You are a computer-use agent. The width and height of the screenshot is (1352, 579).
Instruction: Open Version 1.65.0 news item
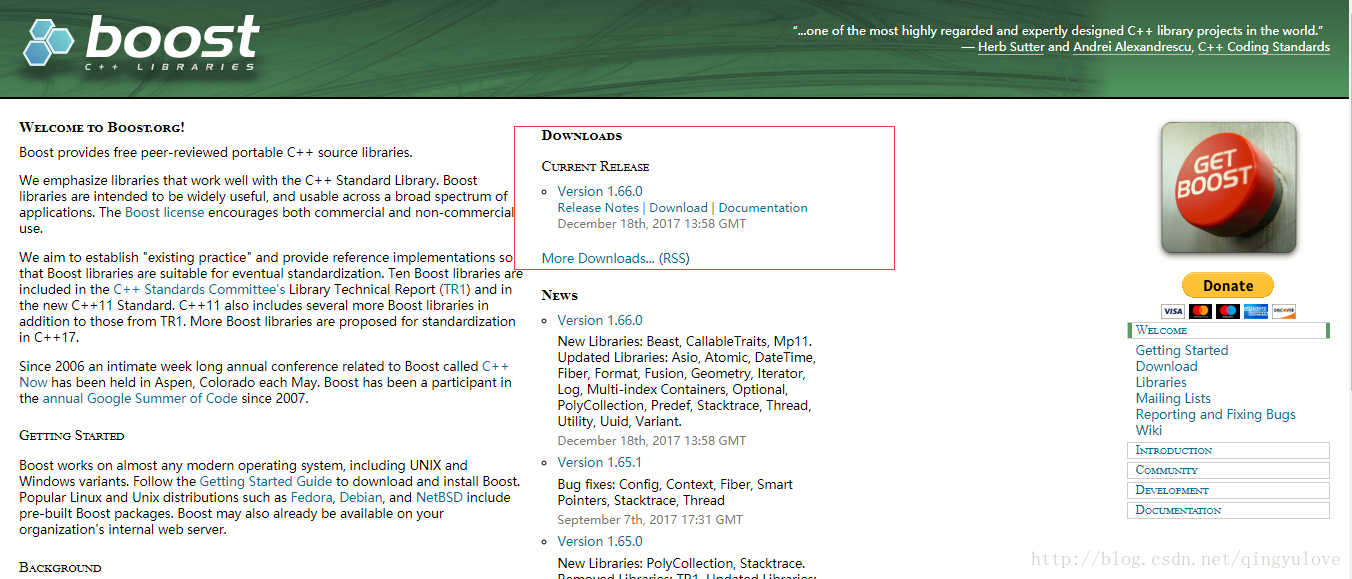[600, 541]
